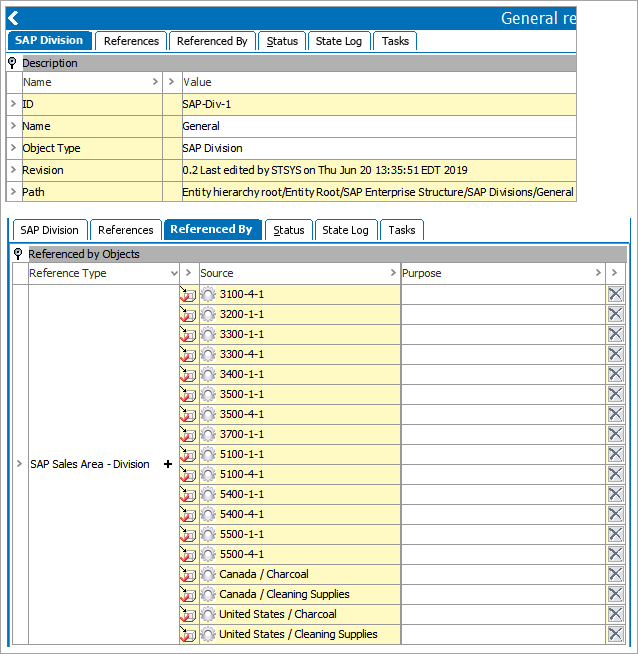Screen dimensions: 638x654
Task: Click the back arrow in blue header
Action: [13, 18]
